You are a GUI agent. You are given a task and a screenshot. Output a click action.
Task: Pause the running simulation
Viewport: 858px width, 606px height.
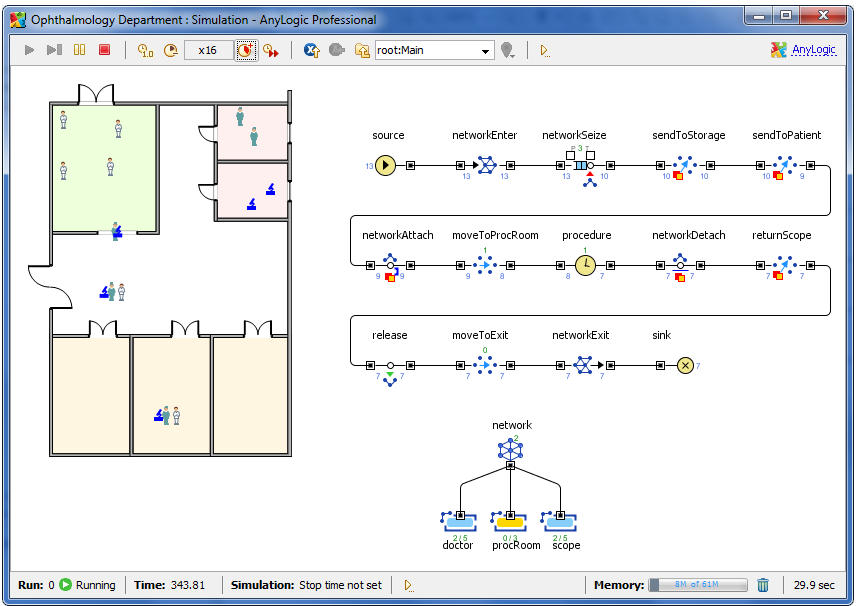79,50
